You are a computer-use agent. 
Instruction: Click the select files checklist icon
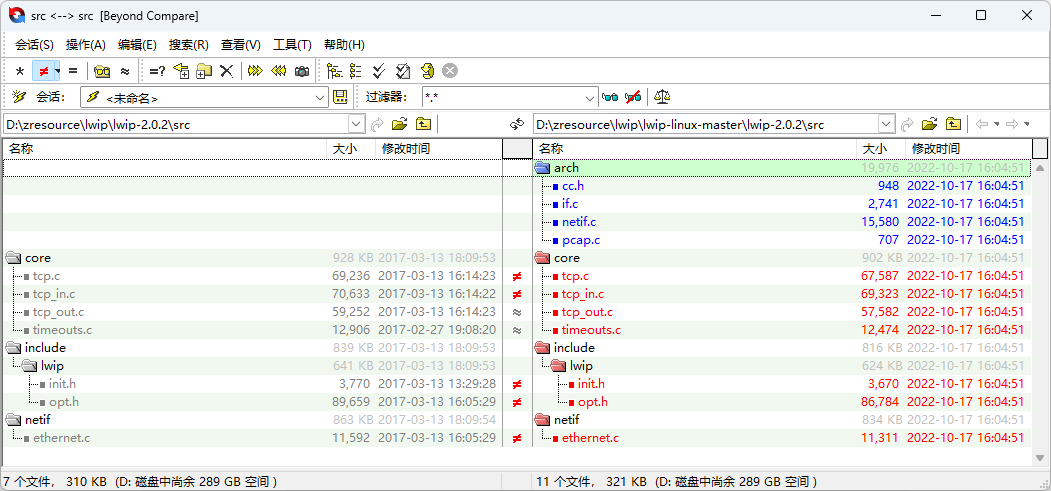[403, 71]
